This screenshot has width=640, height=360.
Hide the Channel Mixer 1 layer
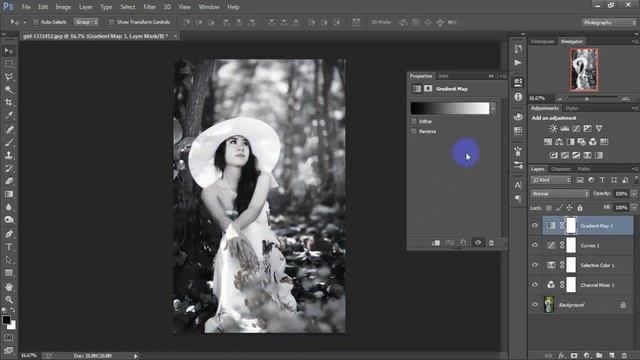535,284
